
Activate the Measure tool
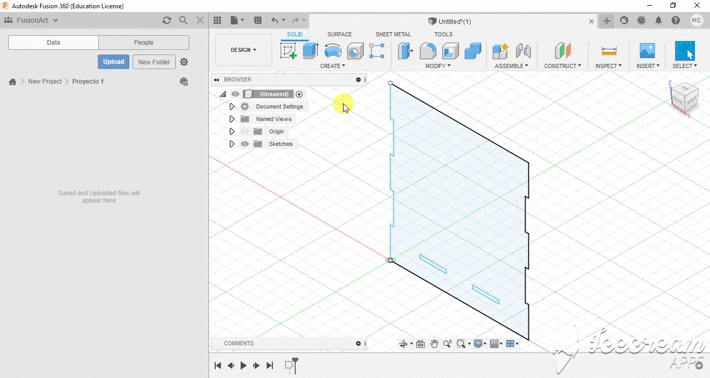pos(609,51)
